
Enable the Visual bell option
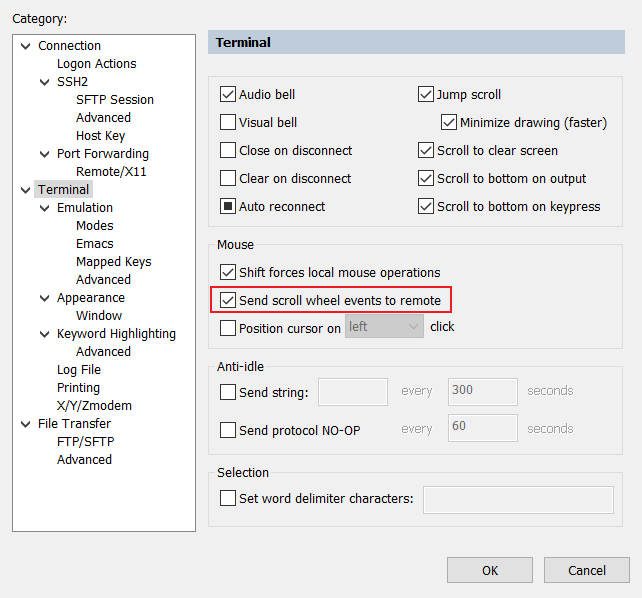(x=228, y=123)
